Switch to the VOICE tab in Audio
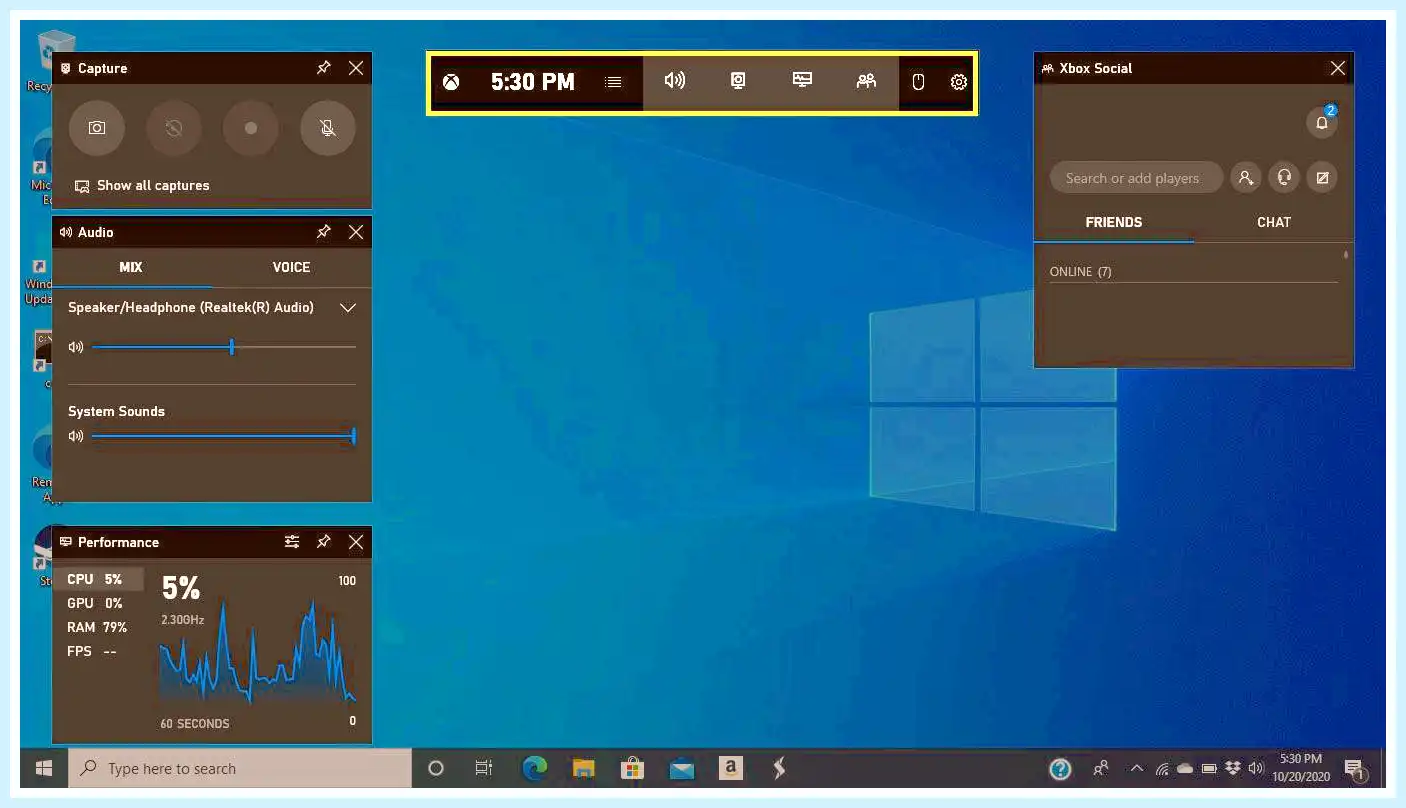 click(x=291, y=267)
